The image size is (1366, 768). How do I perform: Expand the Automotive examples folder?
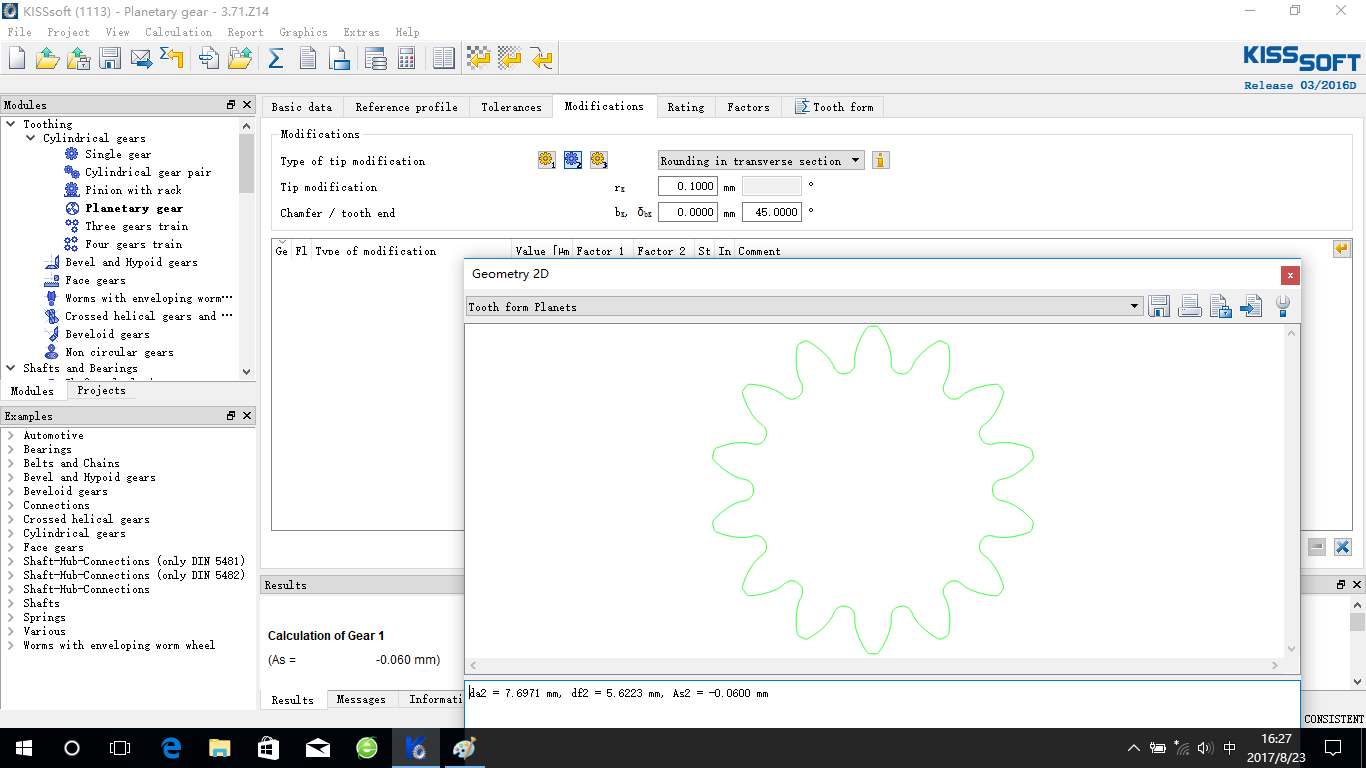point(11,435)
